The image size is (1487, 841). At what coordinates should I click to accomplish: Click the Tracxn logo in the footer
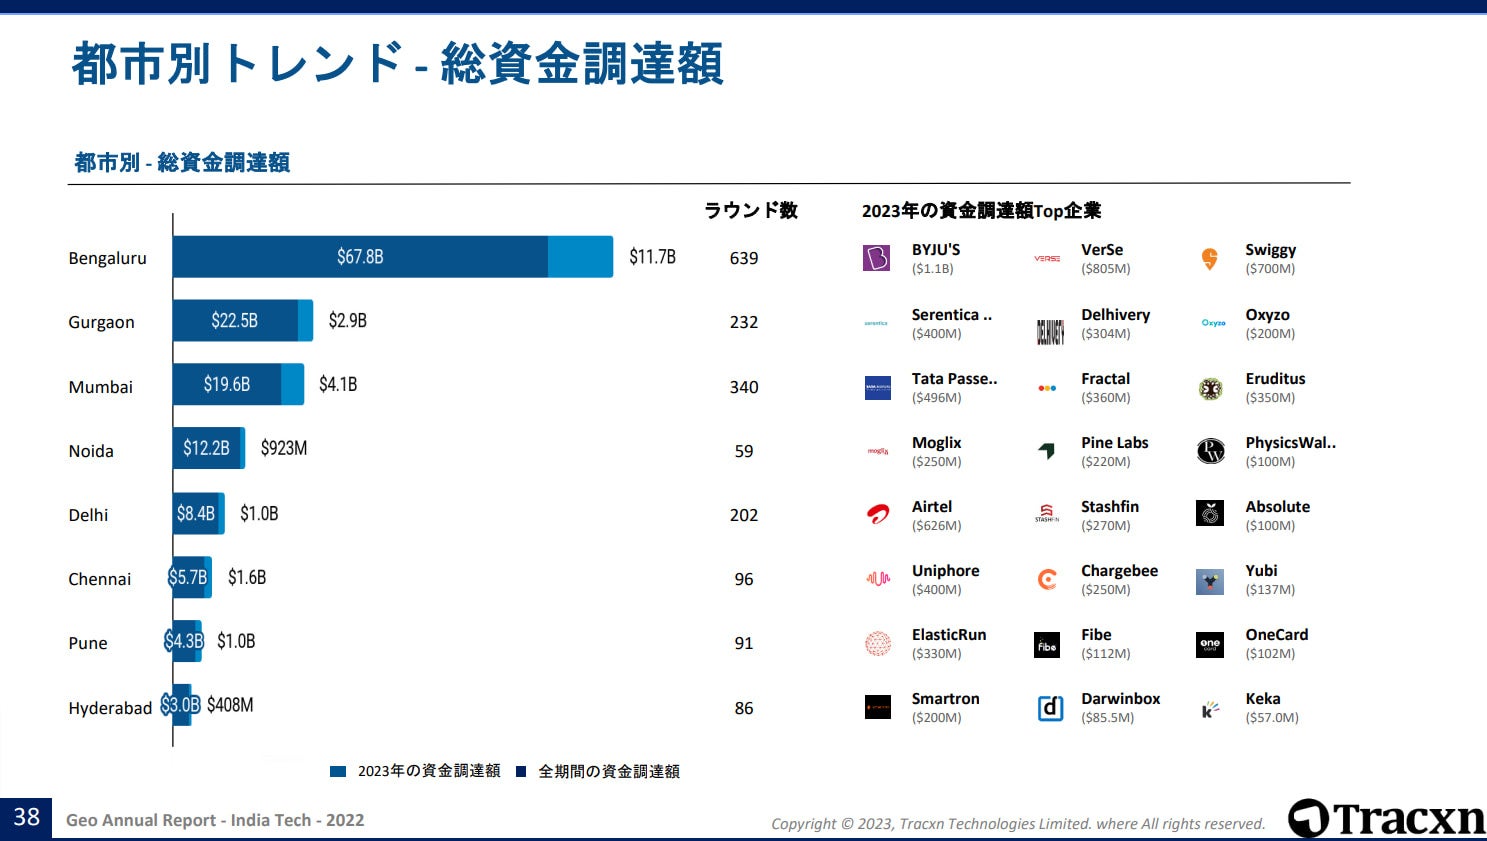point(1386,818)
